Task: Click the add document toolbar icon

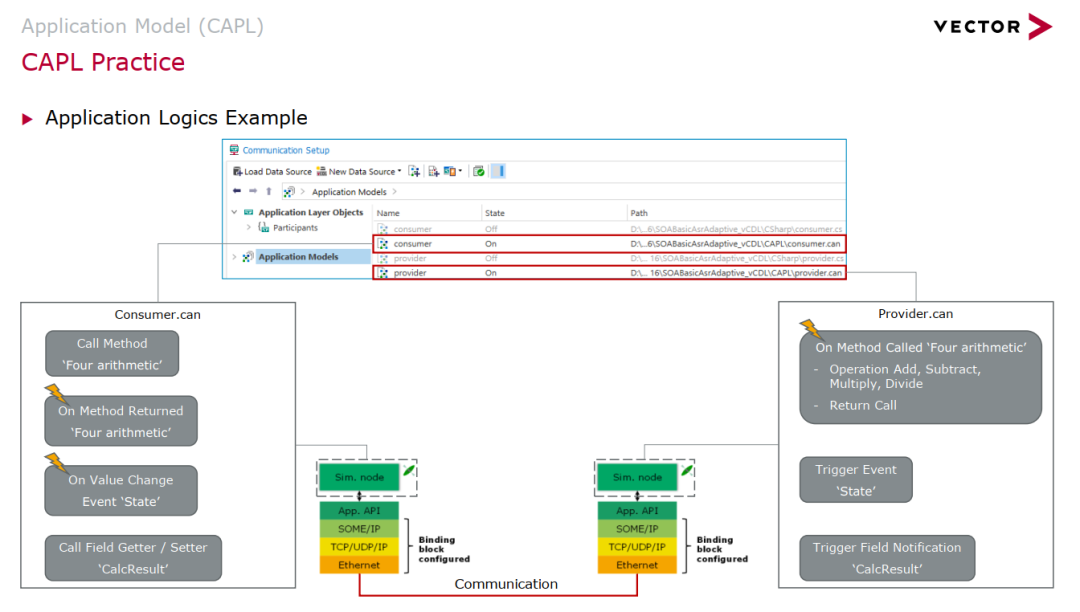Action: pyautogui.click(x=433, y=171)
